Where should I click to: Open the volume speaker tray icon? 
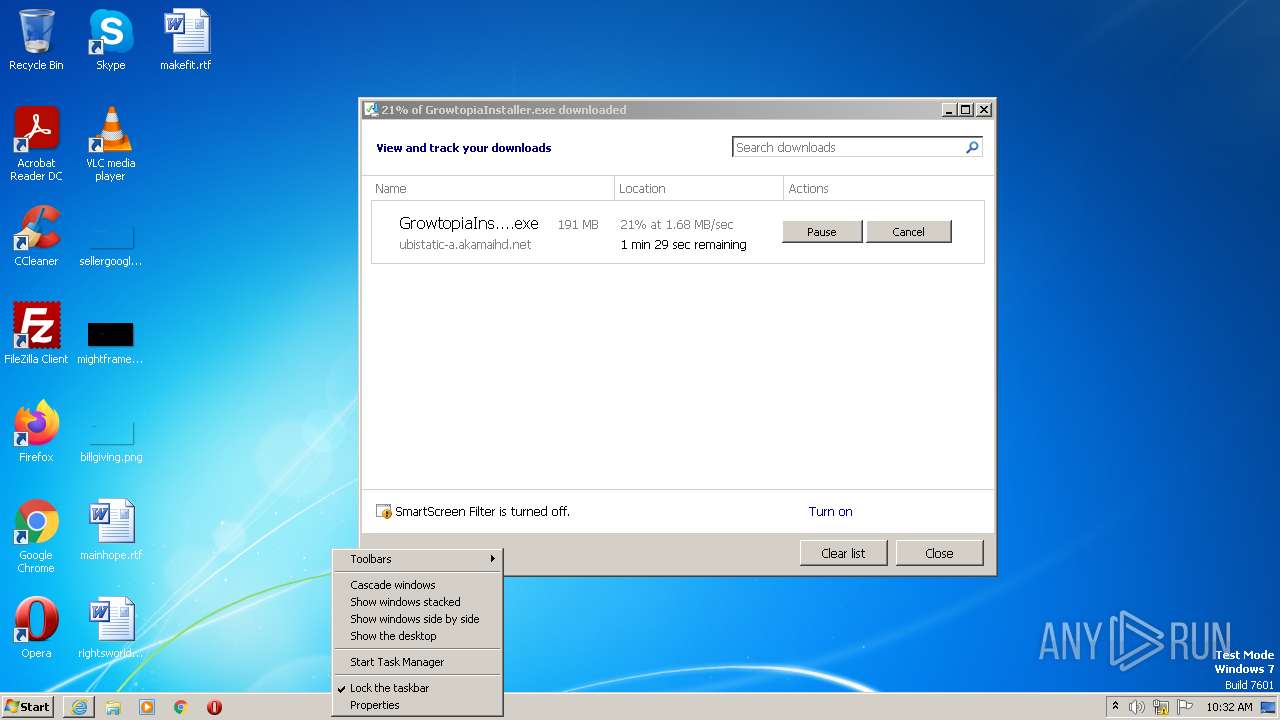tap(1137, 707)
